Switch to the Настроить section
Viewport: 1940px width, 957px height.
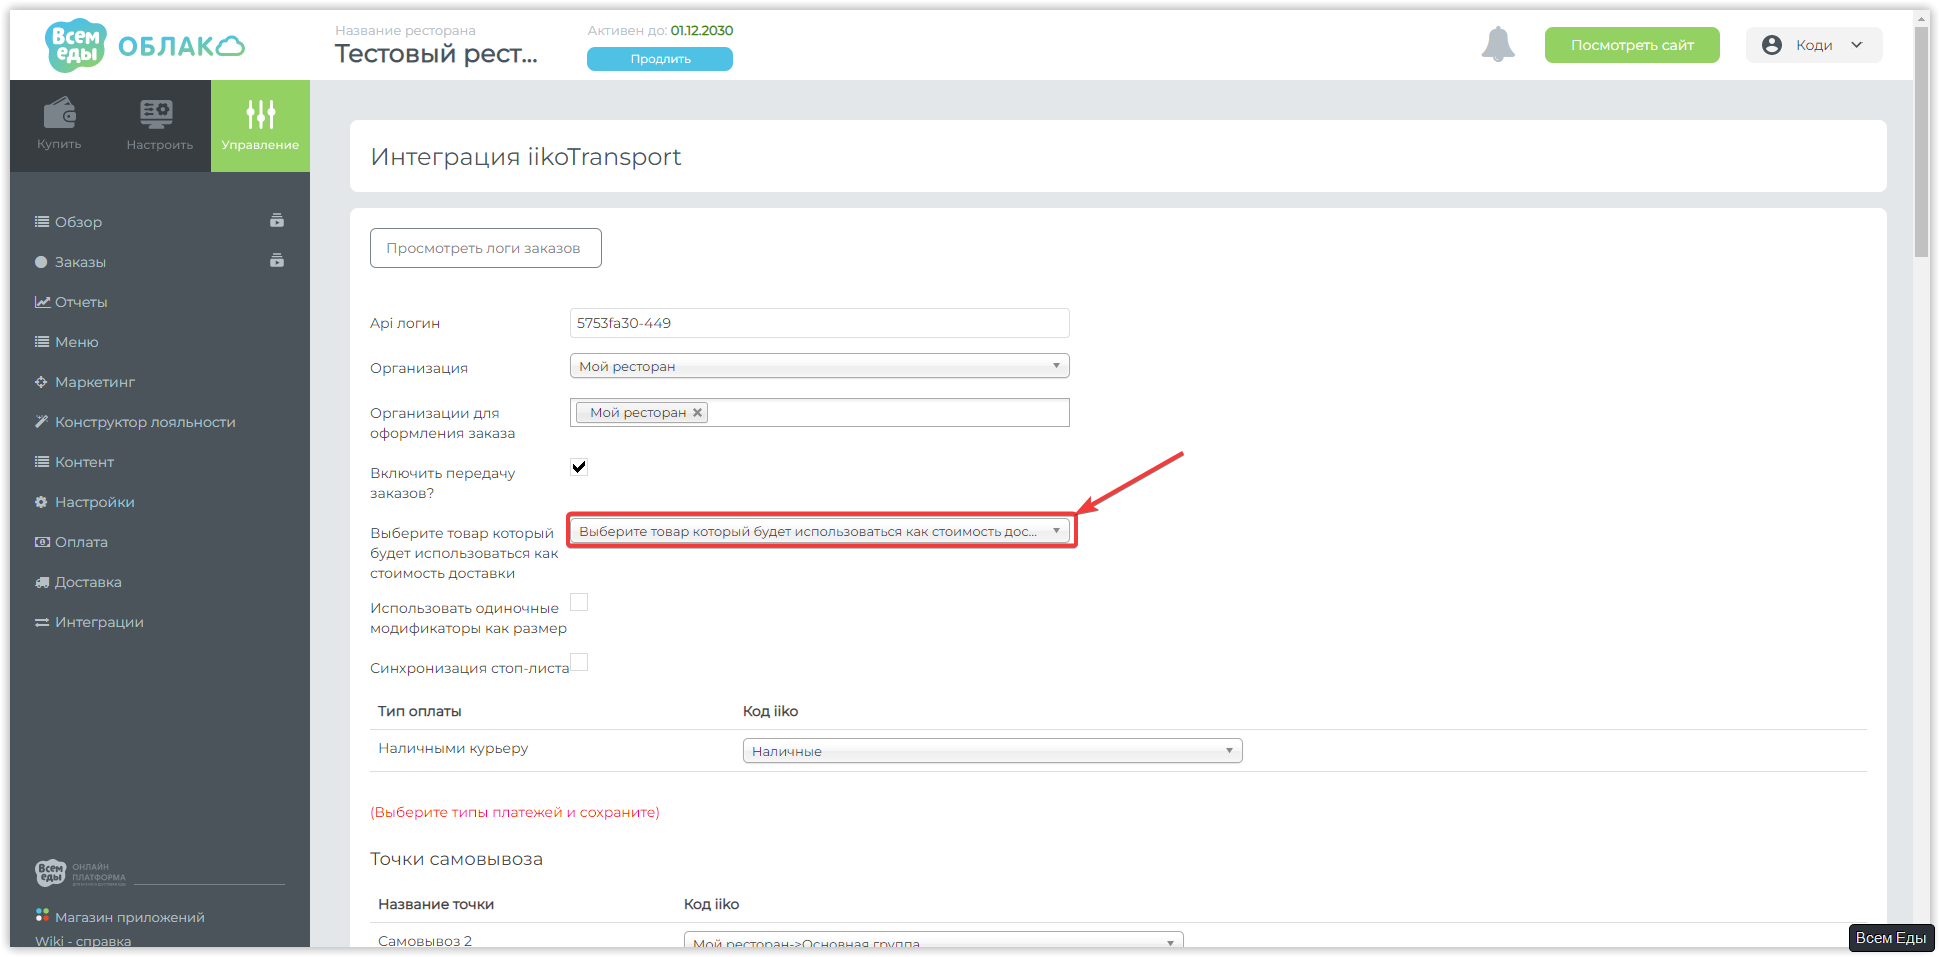click(160, 126)
